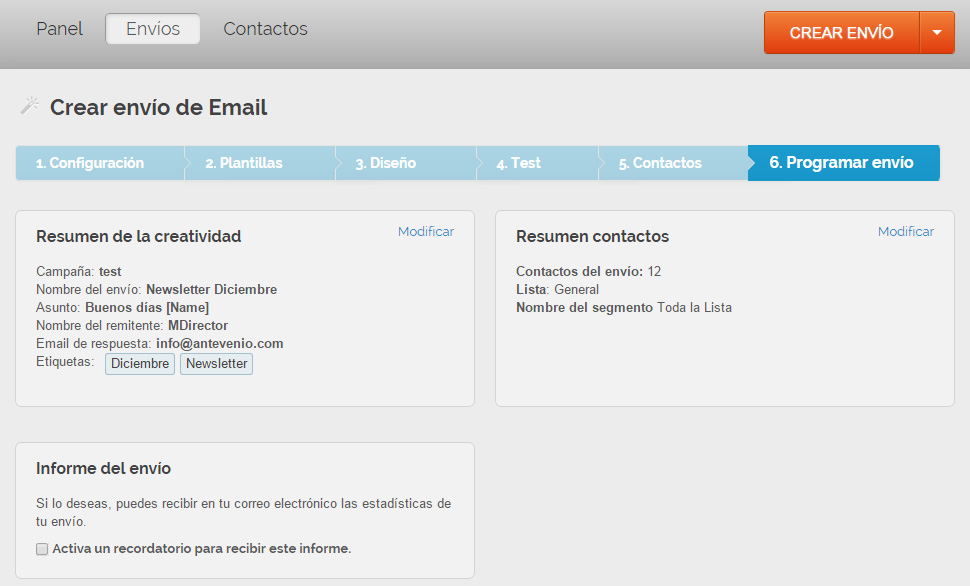970x586 pixels.
Task: Select the Diciembre tag
Action: click(x=140, y=364)
